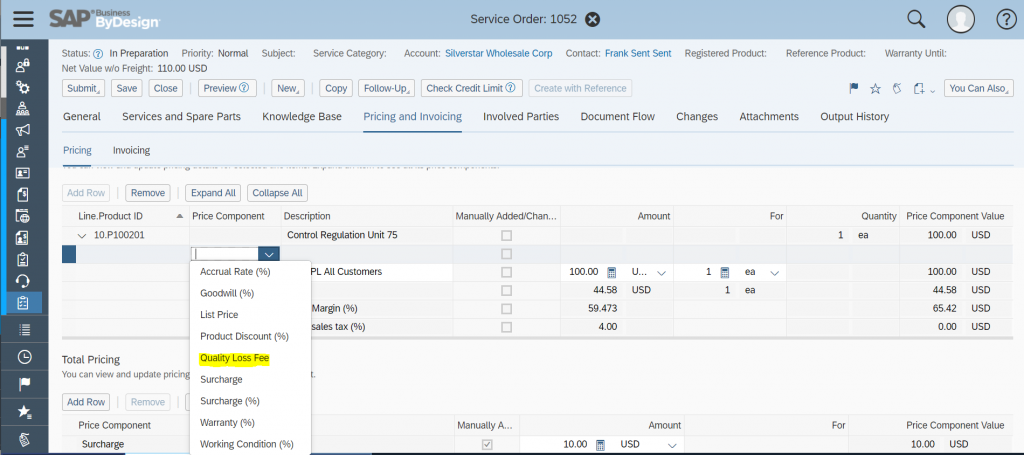This screenshot has height=455, width=1024.
Task: Switch to the Services and Spare Parts tab
Action: point(182,116)
